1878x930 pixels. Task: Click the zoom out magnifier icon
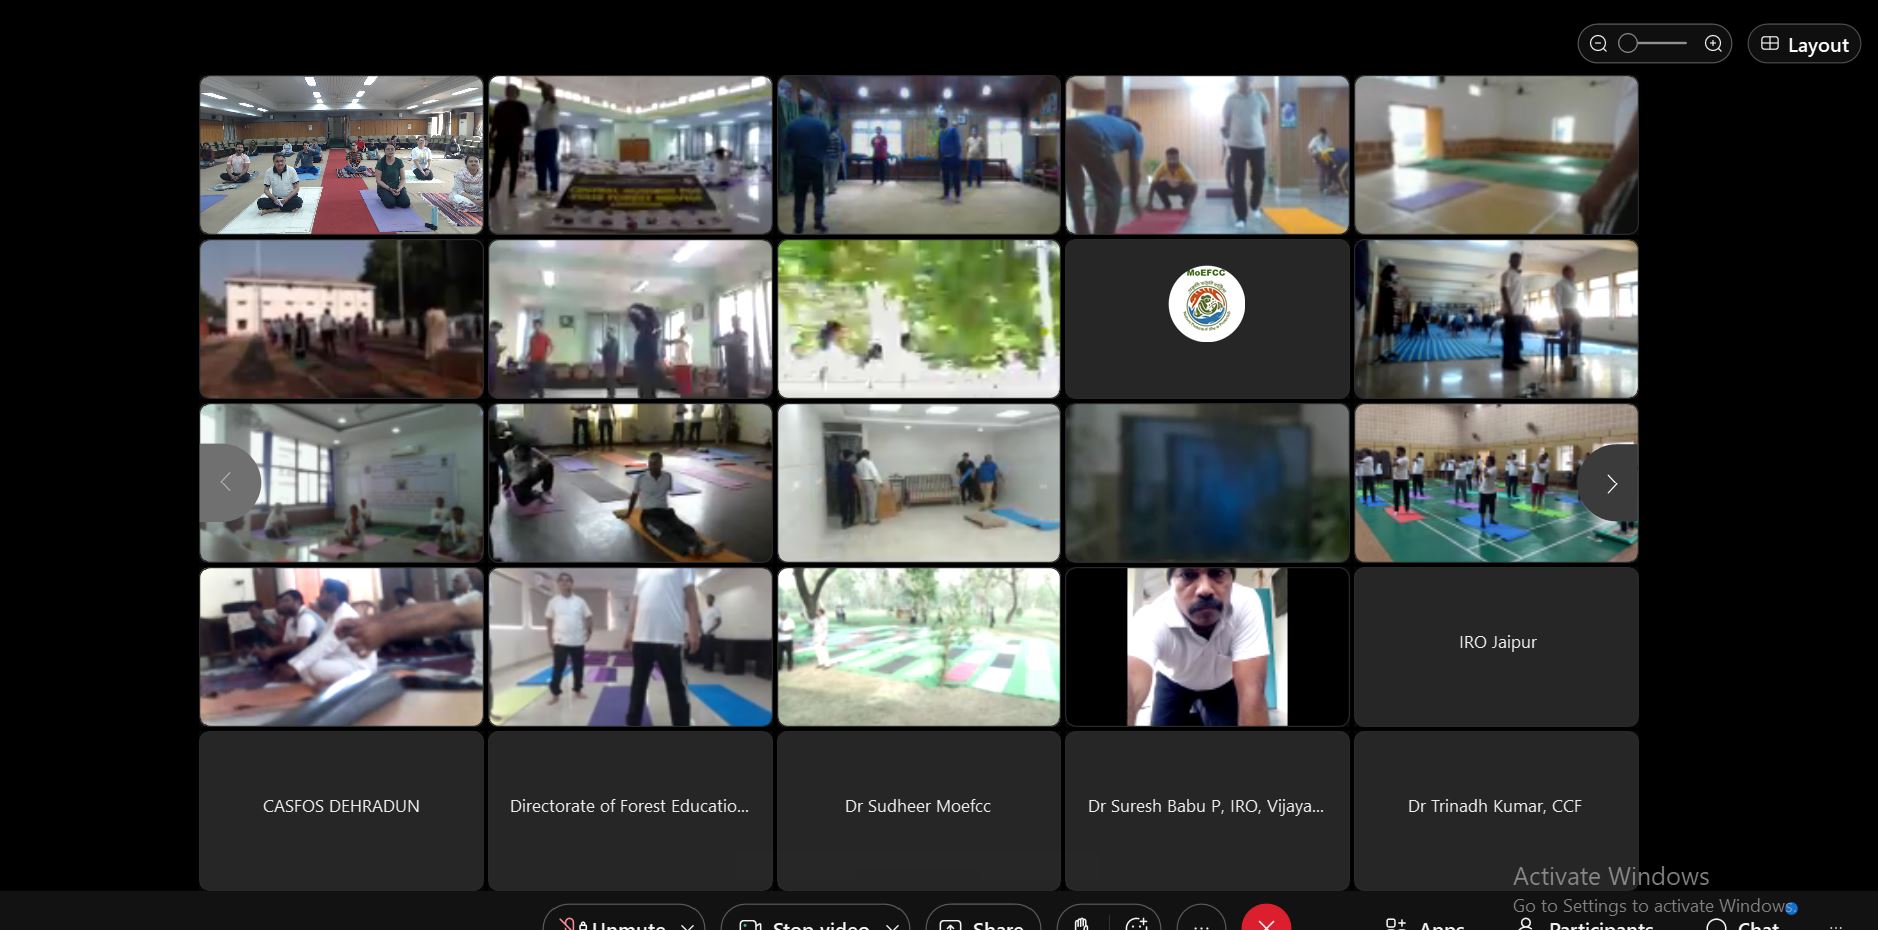click(x=1598, y=44)
